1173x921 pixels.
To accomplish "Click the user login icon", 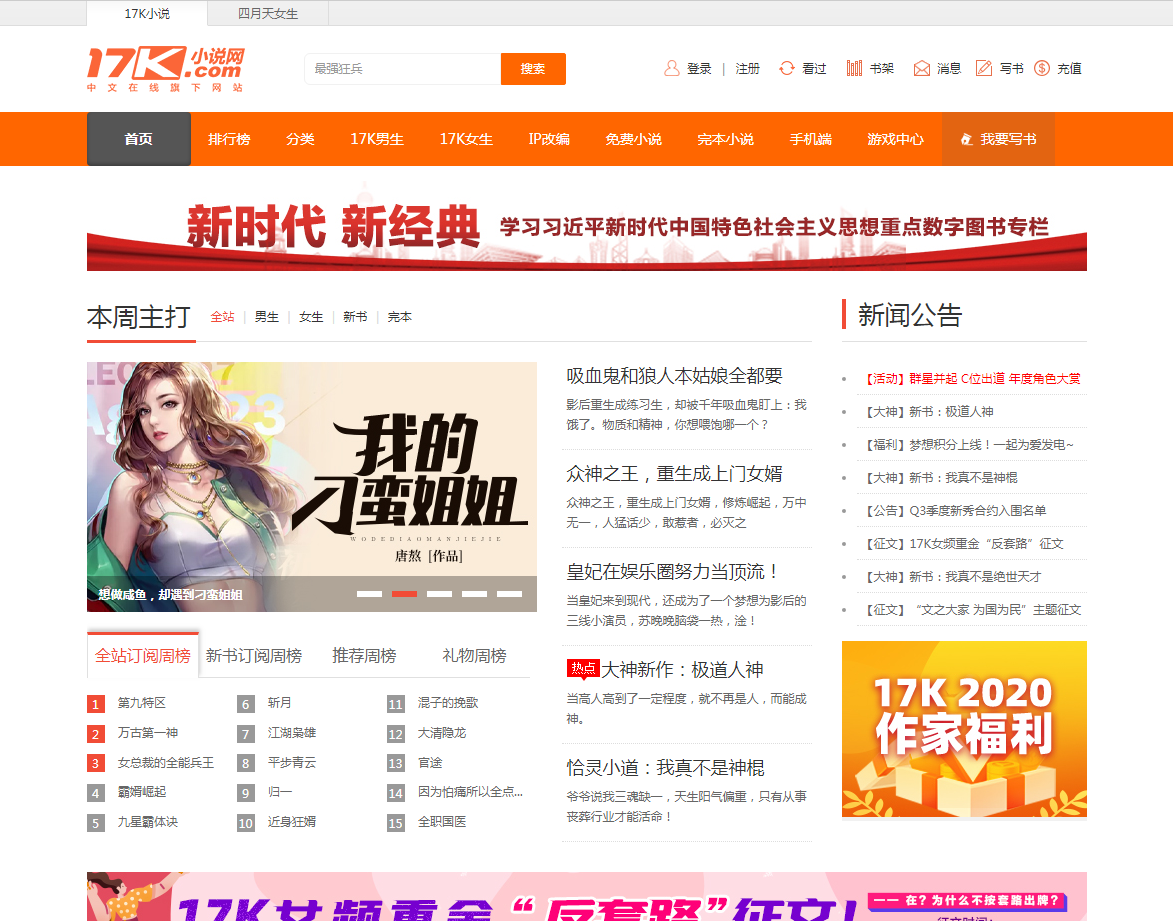I will pos(672,68).
